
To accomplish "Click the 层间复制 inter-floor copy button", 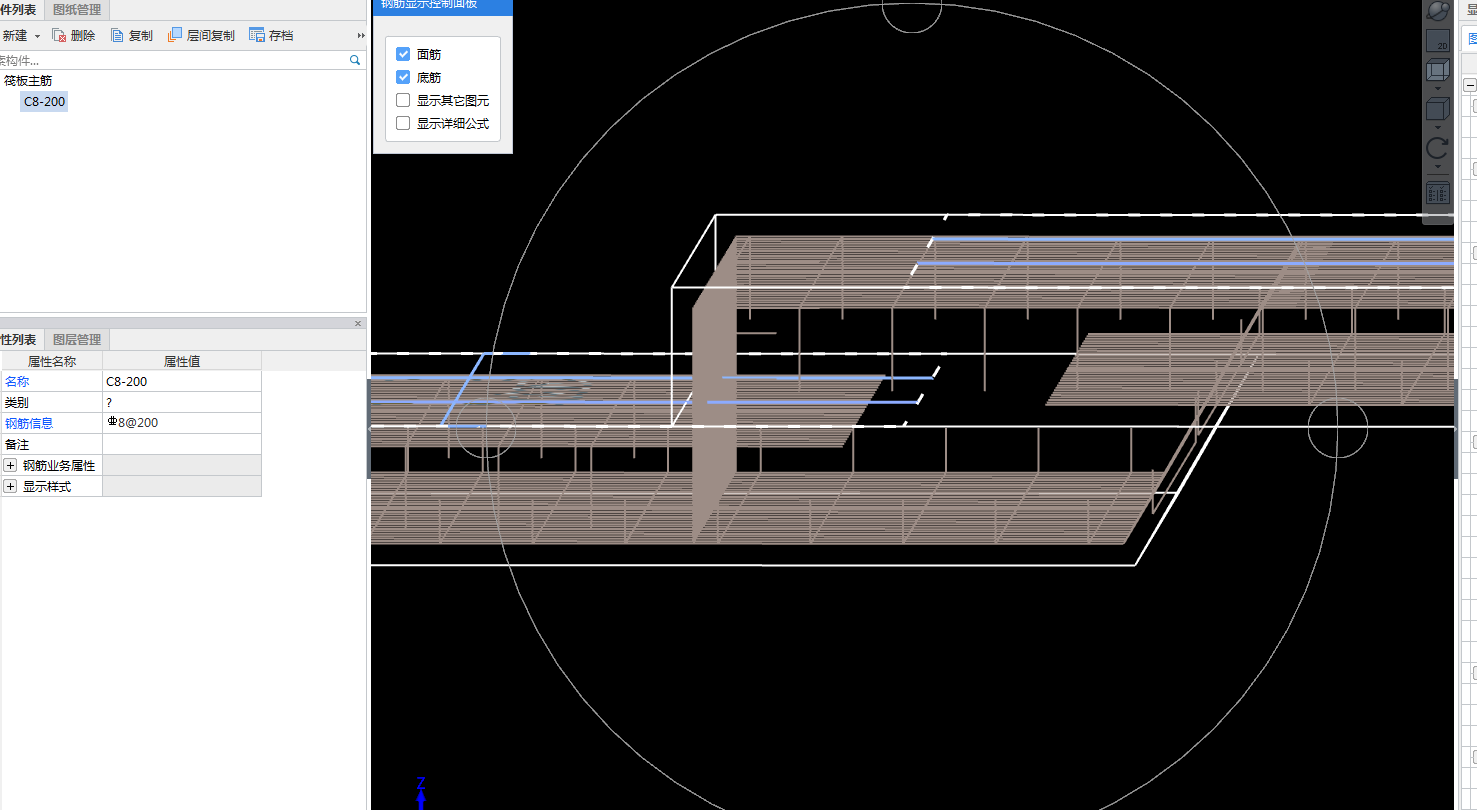I will (x=201, y=35).
